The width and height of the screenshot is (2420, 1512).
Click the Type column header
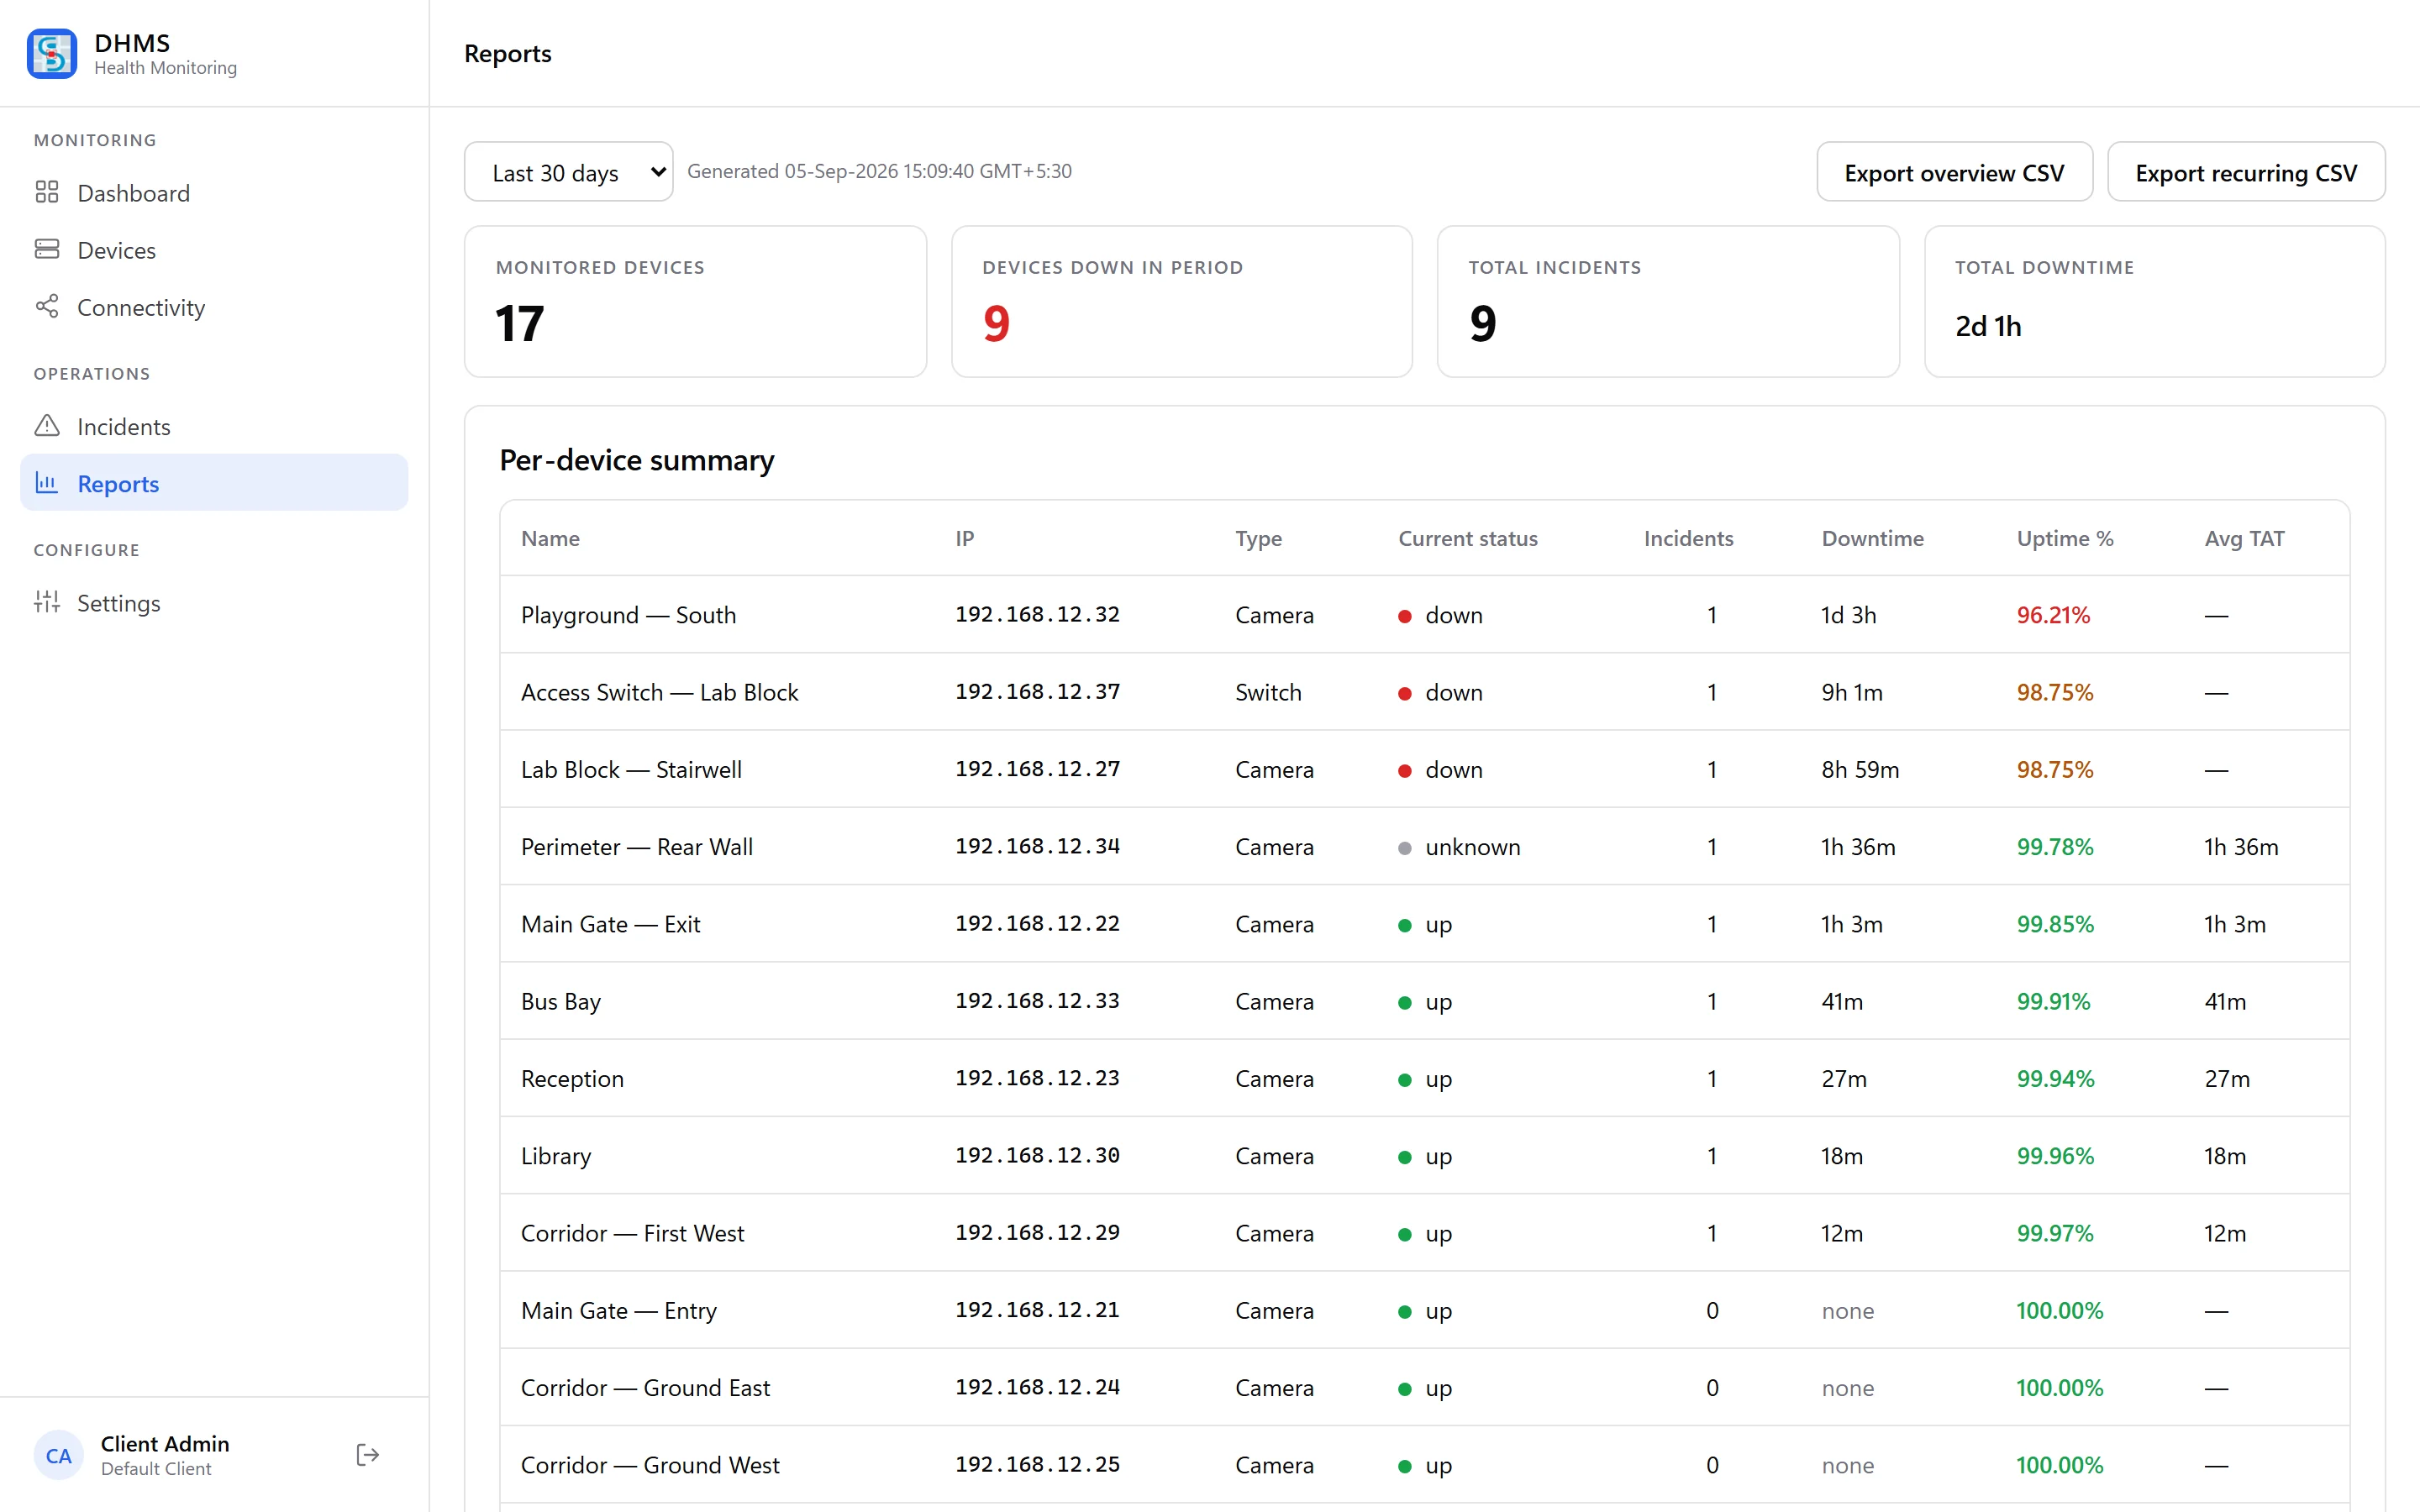(1258, 538)
